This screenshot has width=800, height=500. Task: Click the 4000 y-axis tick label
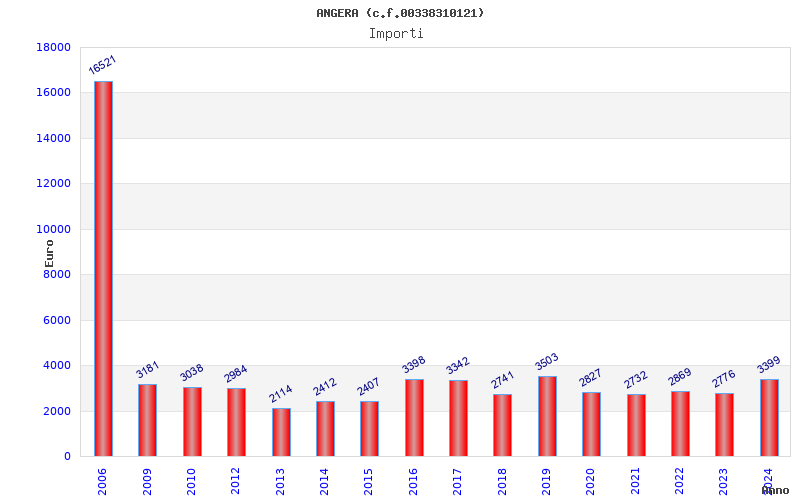point(57,365)
